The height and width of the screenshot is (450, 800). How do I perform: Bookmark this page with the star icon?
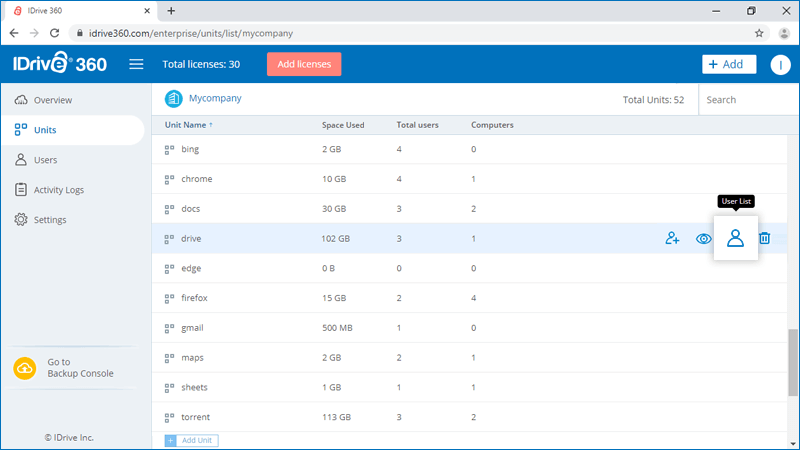(x=759, y=33)
